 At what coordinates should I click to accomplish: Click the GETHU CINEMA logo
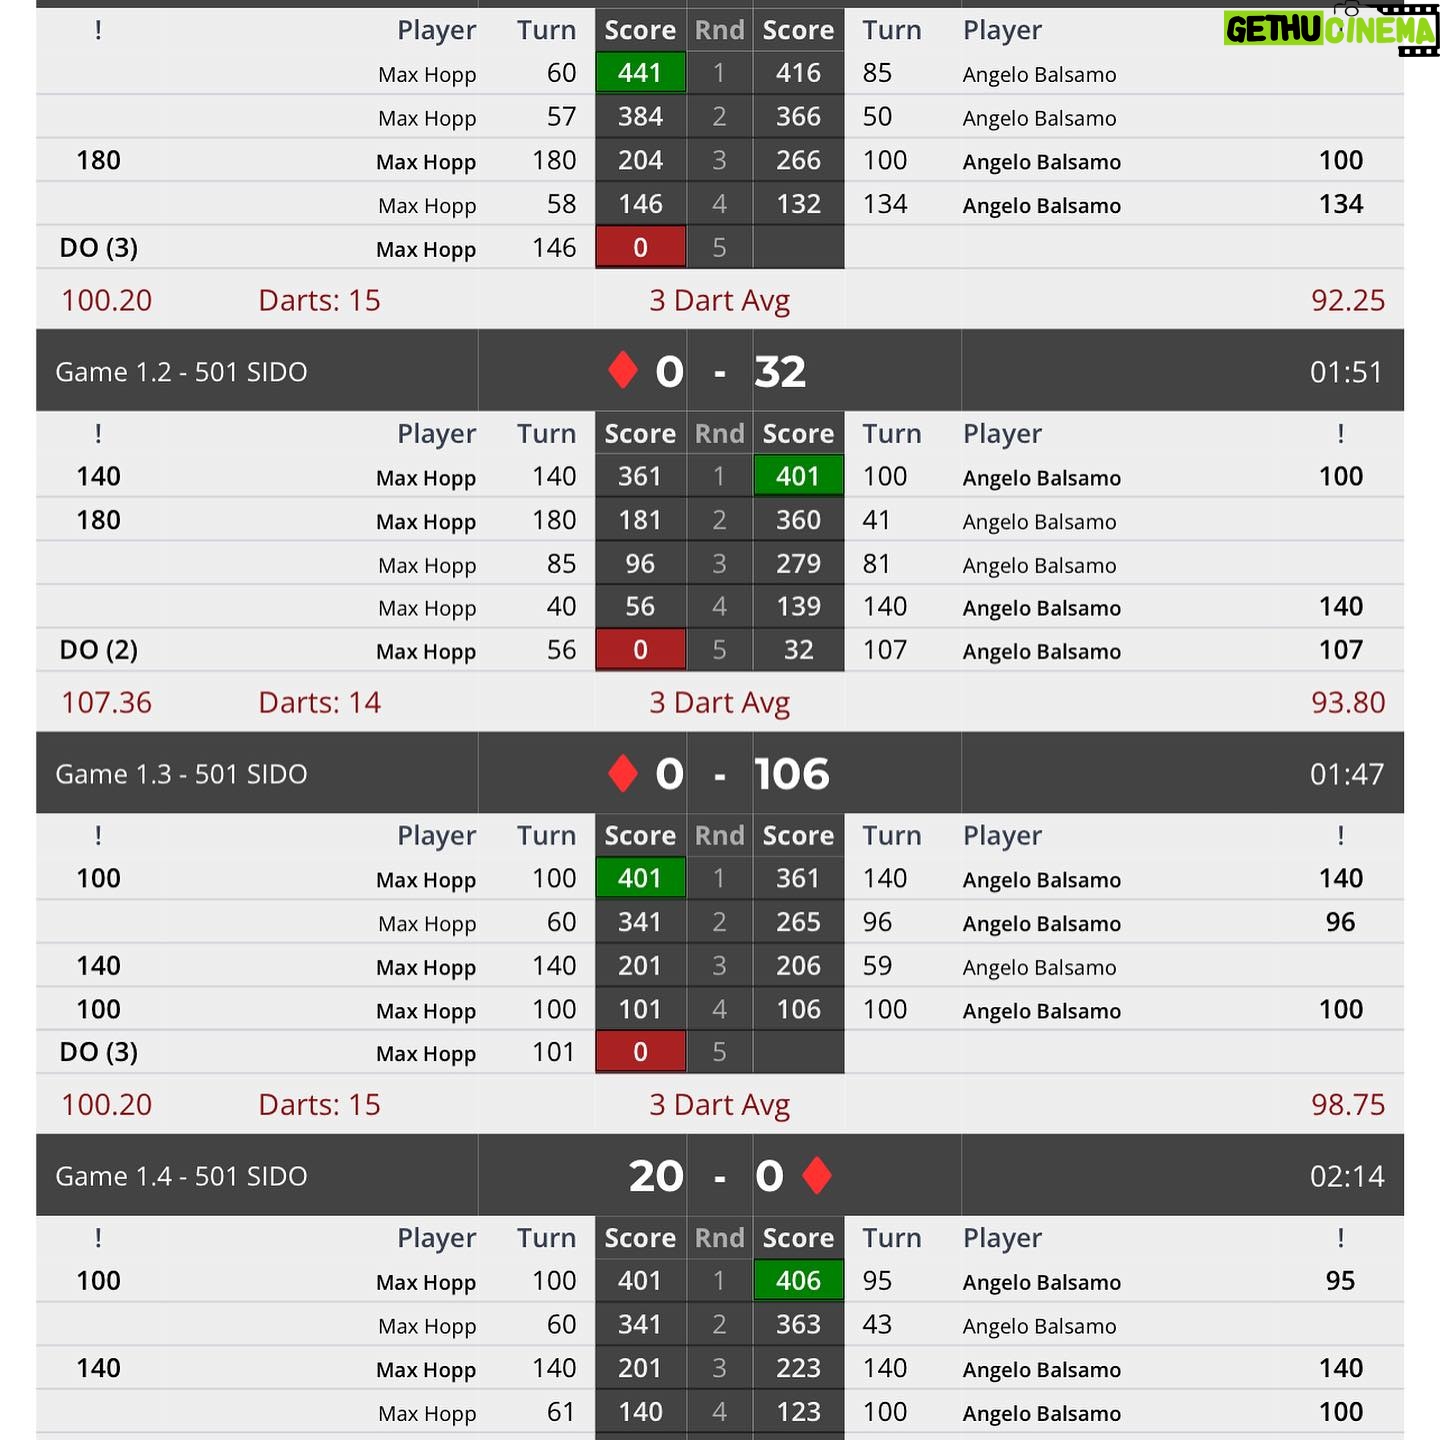pos(1331,30)
